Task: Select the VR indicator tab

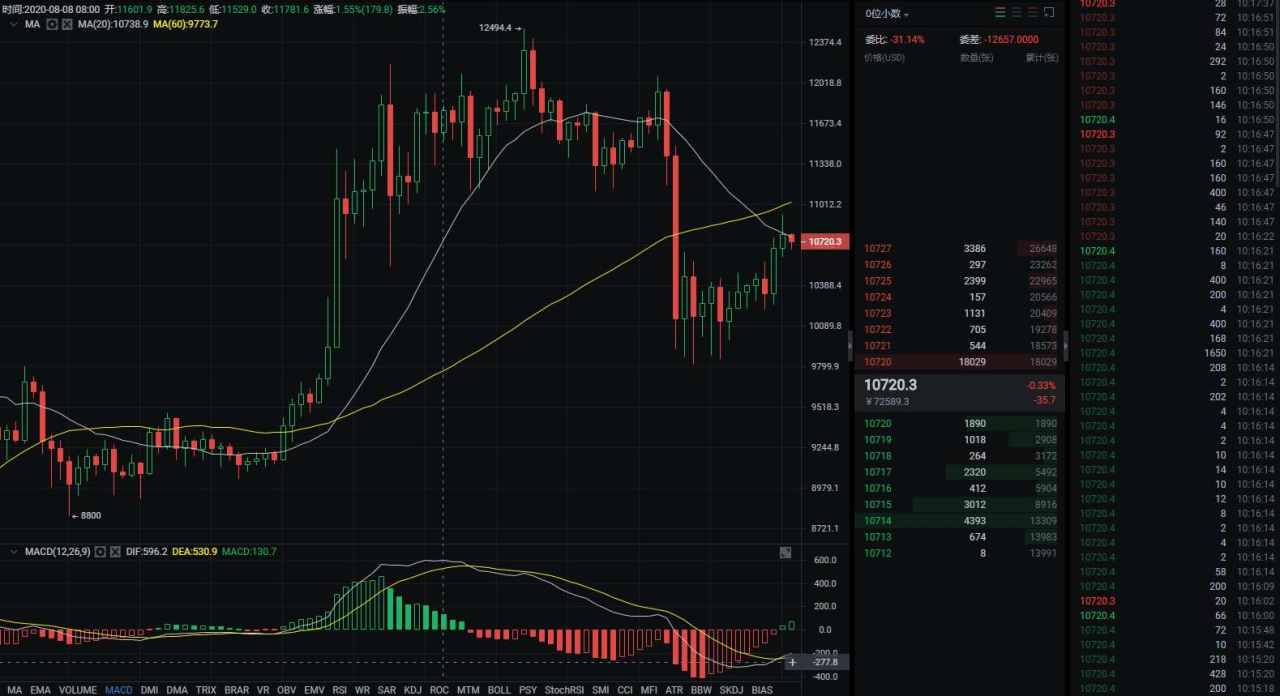Action: pyautogui.click(x=263, y=690)
